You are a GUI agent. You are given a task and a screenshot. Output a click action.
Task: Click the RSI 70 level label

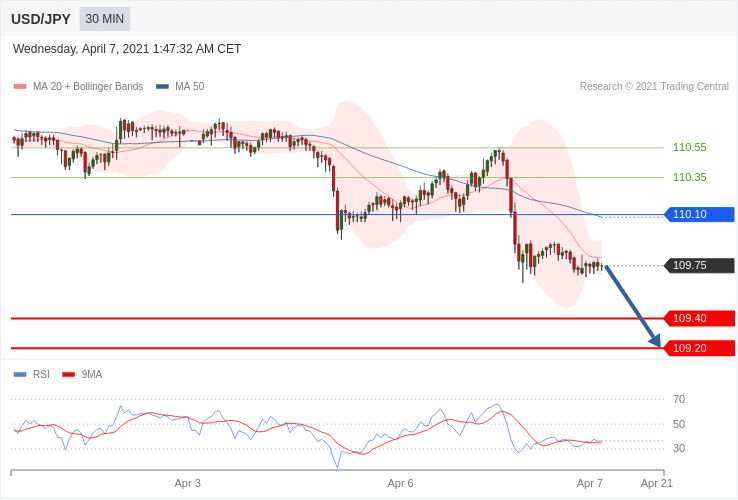(x=679, y=400)
